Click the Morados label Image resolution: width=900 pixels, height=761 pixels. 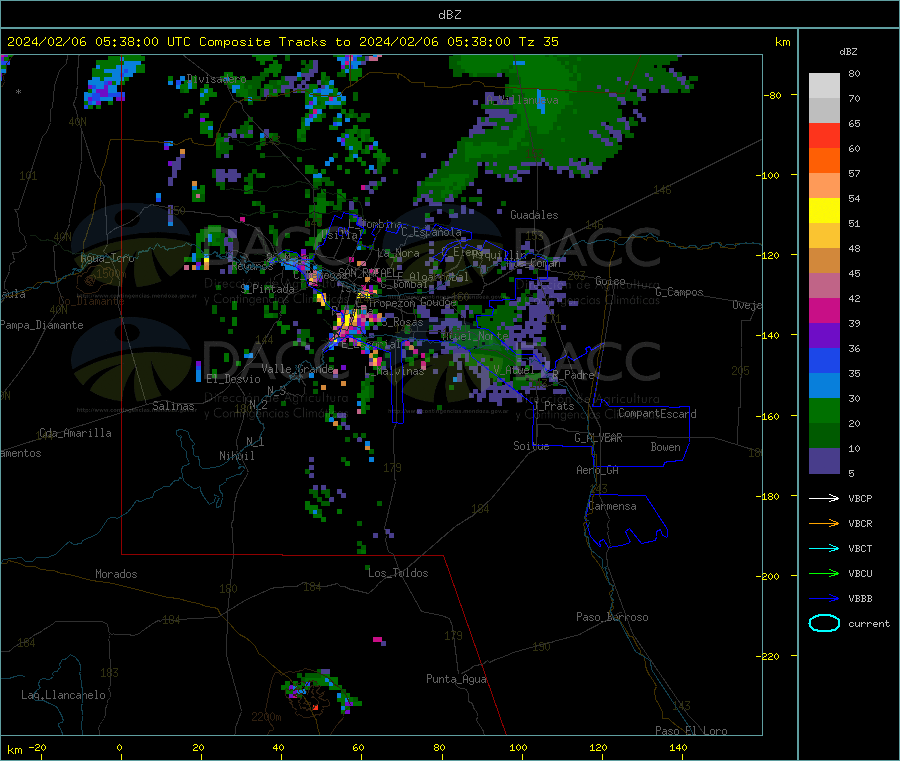[116, 574]
